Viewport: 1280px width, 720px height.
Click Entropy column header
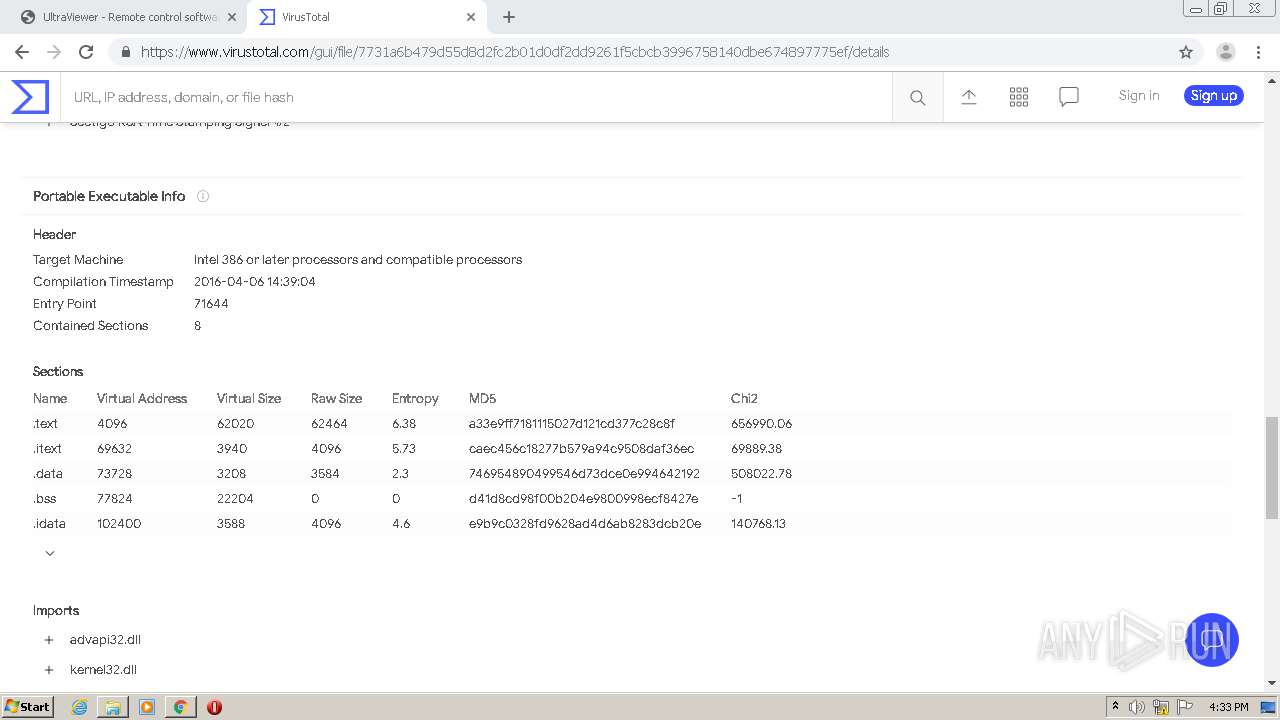click(x=416, y=398)
